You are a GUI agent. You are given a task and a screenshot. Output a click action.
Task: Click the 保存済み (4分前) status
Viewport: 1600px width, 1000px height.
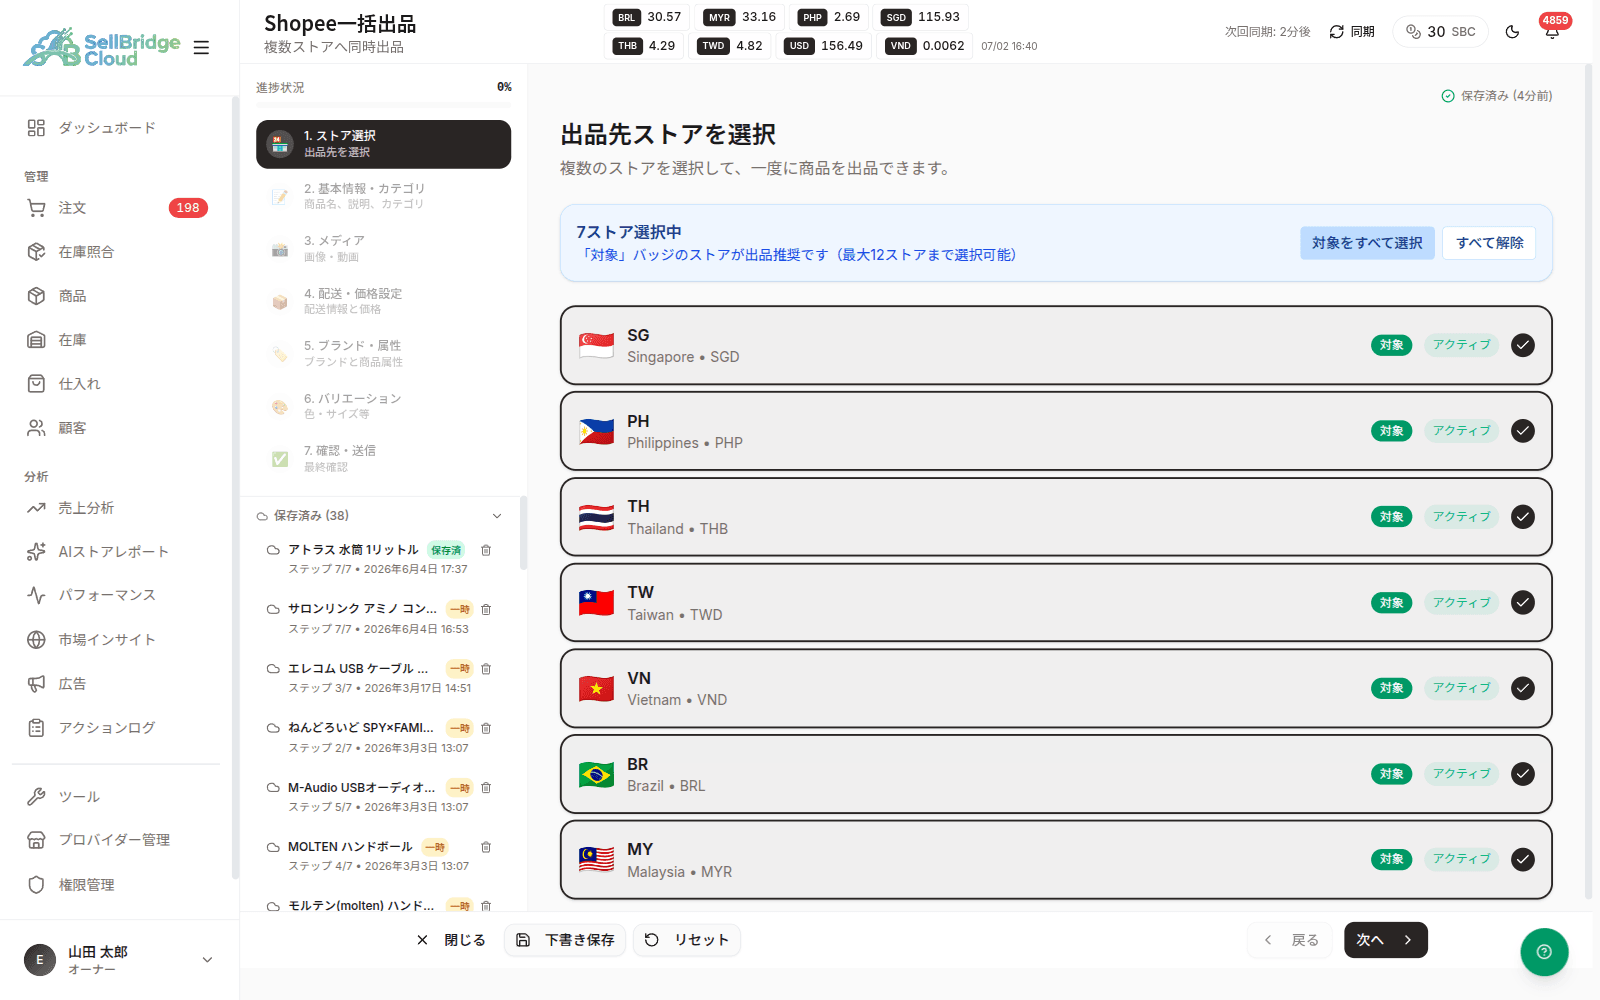[1497, 96]
